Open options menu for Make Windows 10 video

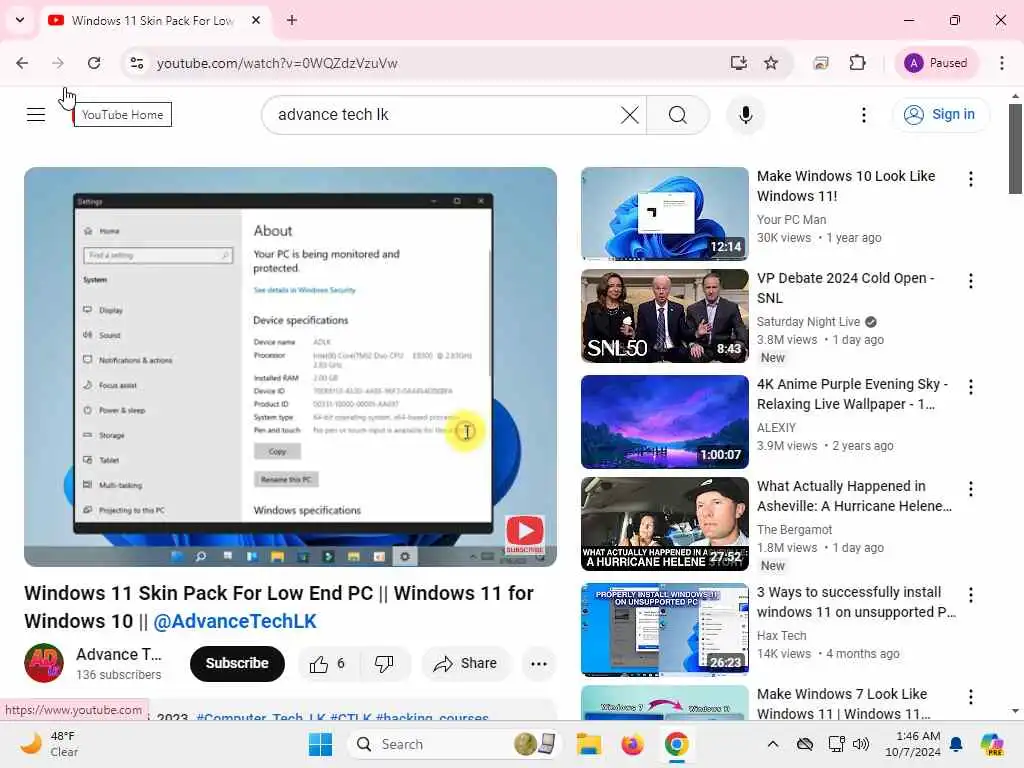(x=970, y=179)
